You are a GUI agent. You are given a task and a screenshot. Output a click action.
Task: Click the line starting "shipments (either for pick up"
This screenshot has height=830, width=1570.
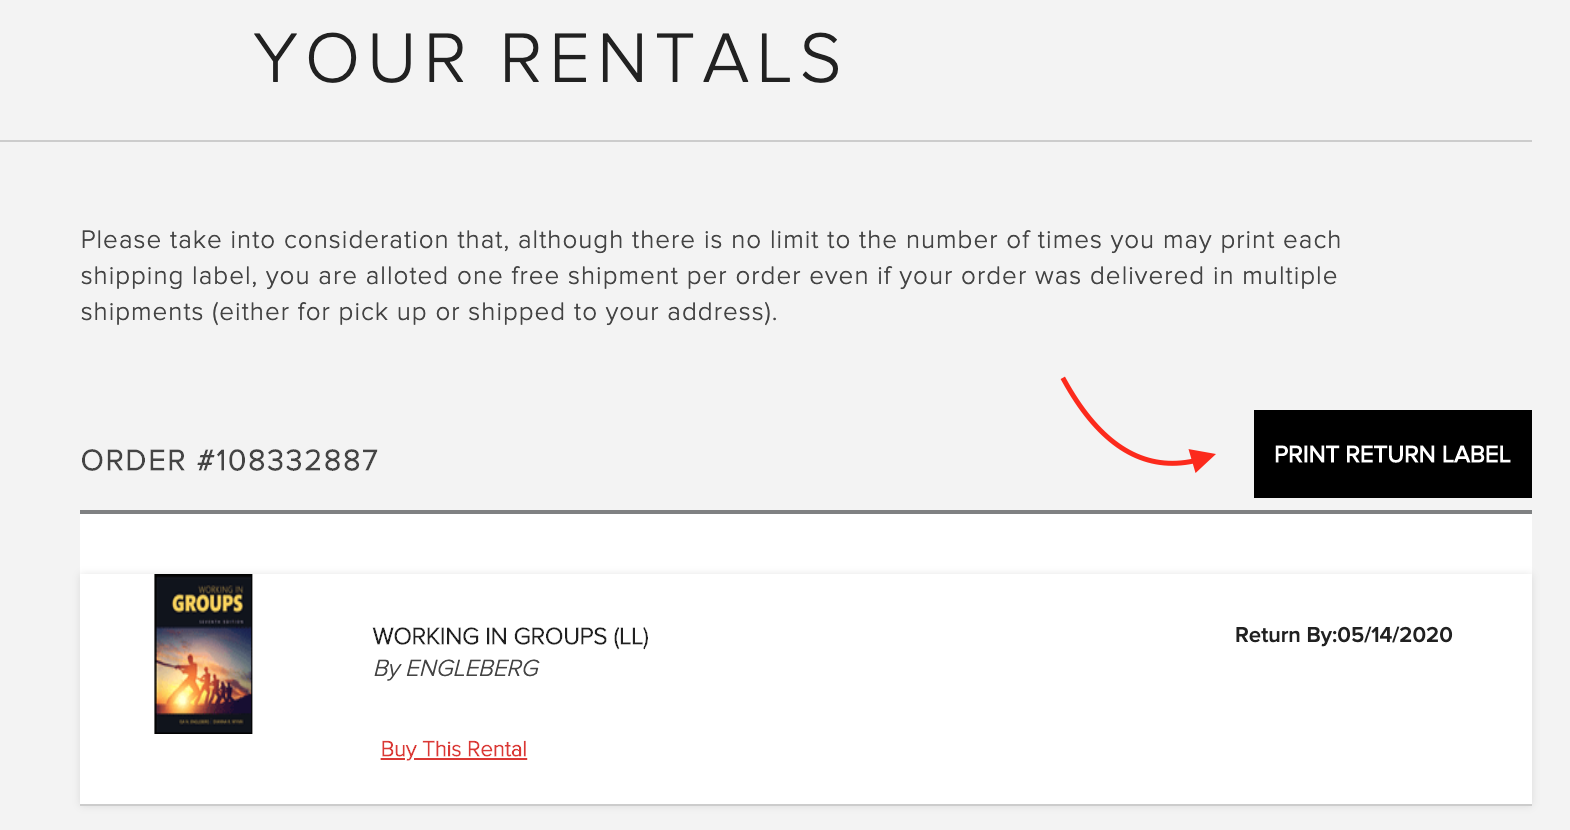click(428, 312)
